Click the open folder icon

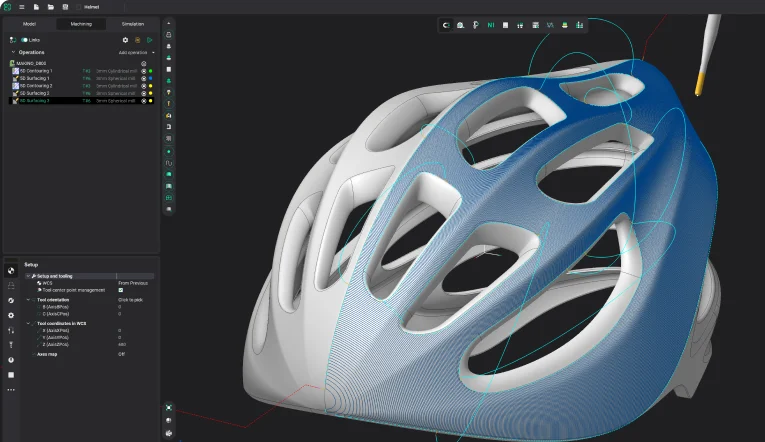[x=50, y=7]
